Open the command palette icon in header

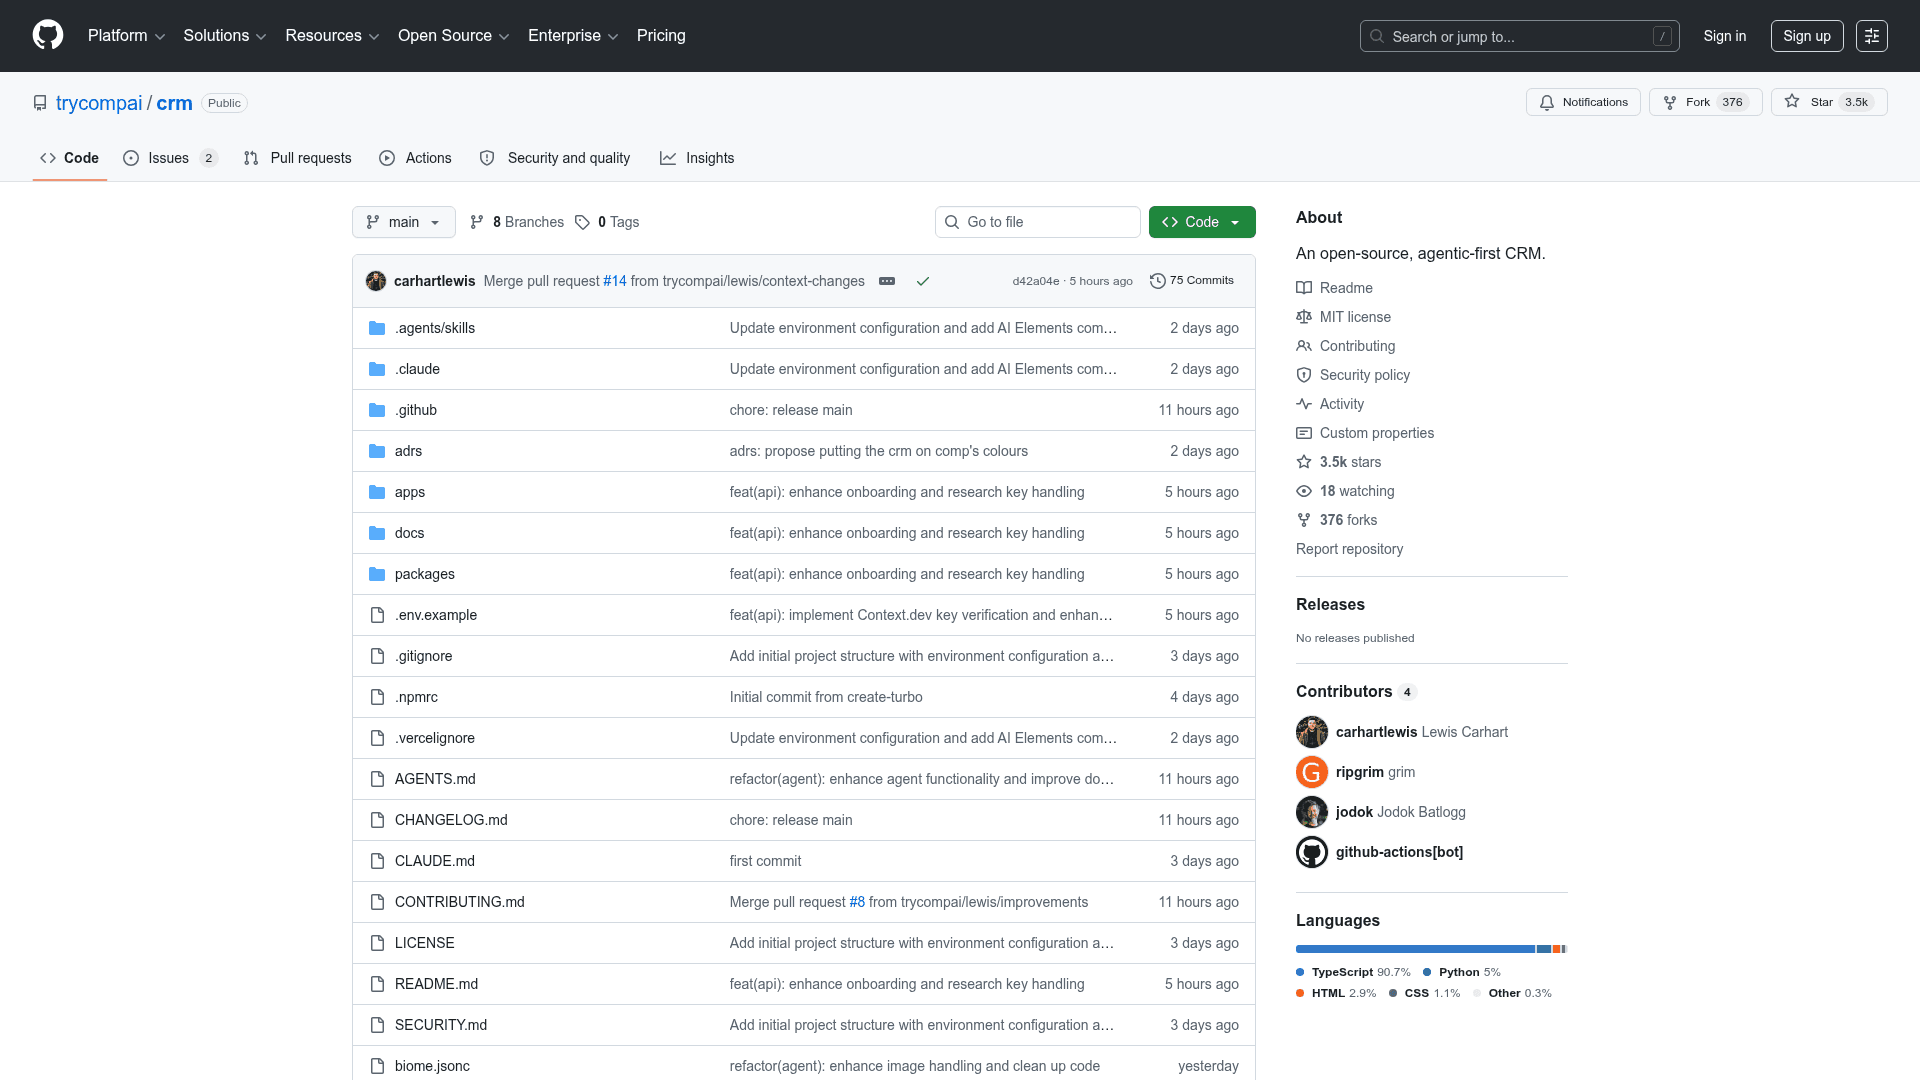click(1872, 36)
